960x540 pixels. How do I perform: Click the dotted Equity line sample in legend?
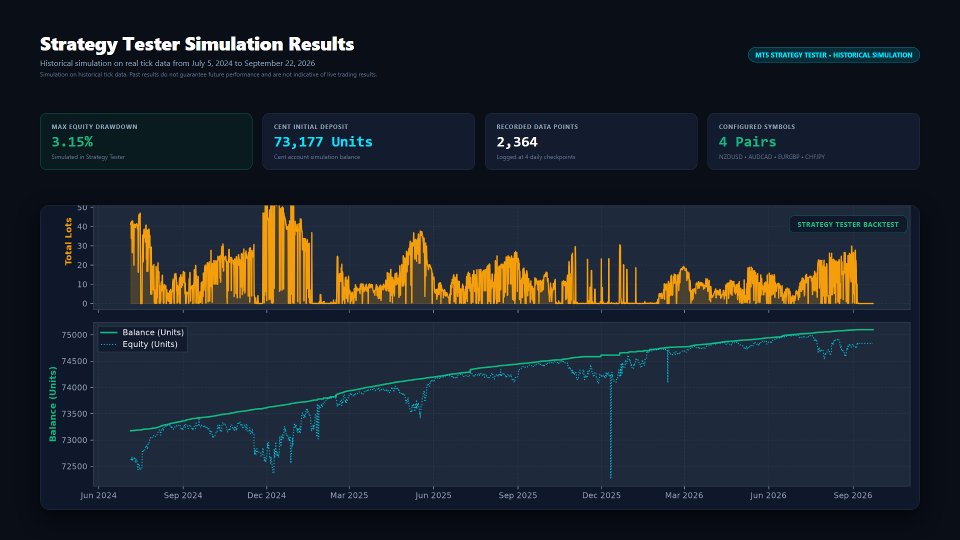[109, 344]
